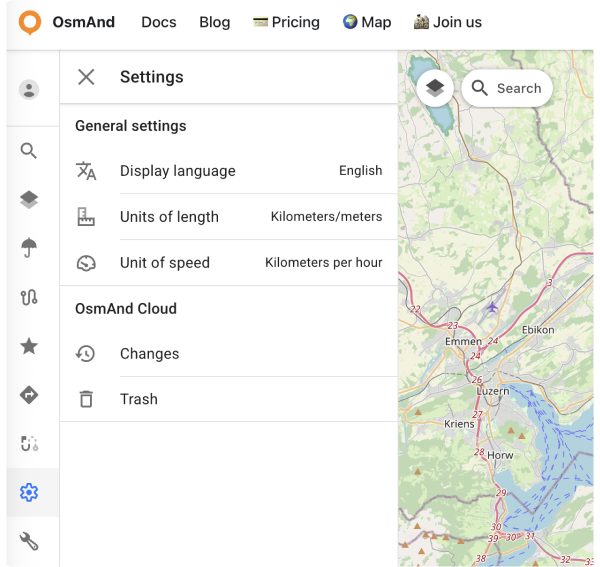The image size is (600, 567).
Task: Change the Display language setting
Action: pyautogui.click(x=229, y=171)
